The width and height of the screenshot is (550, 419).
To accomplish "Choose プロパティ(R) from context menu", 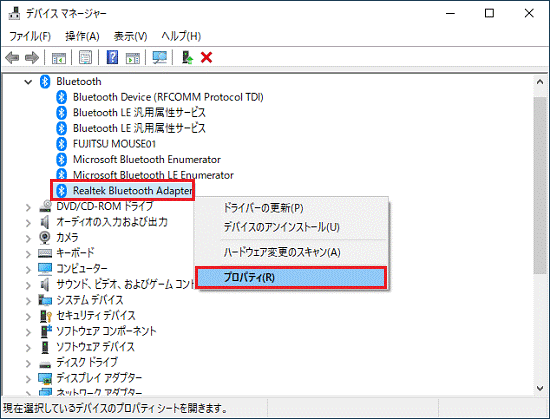I will tap(291, 277).
